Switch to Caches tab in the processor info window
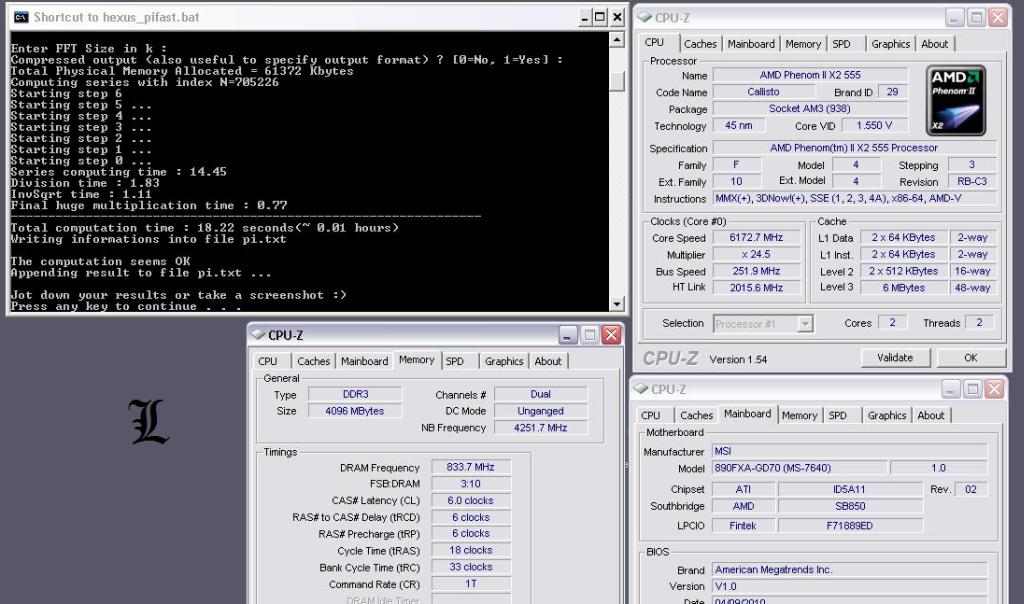The image size is (1024, 604). (700, 44)
